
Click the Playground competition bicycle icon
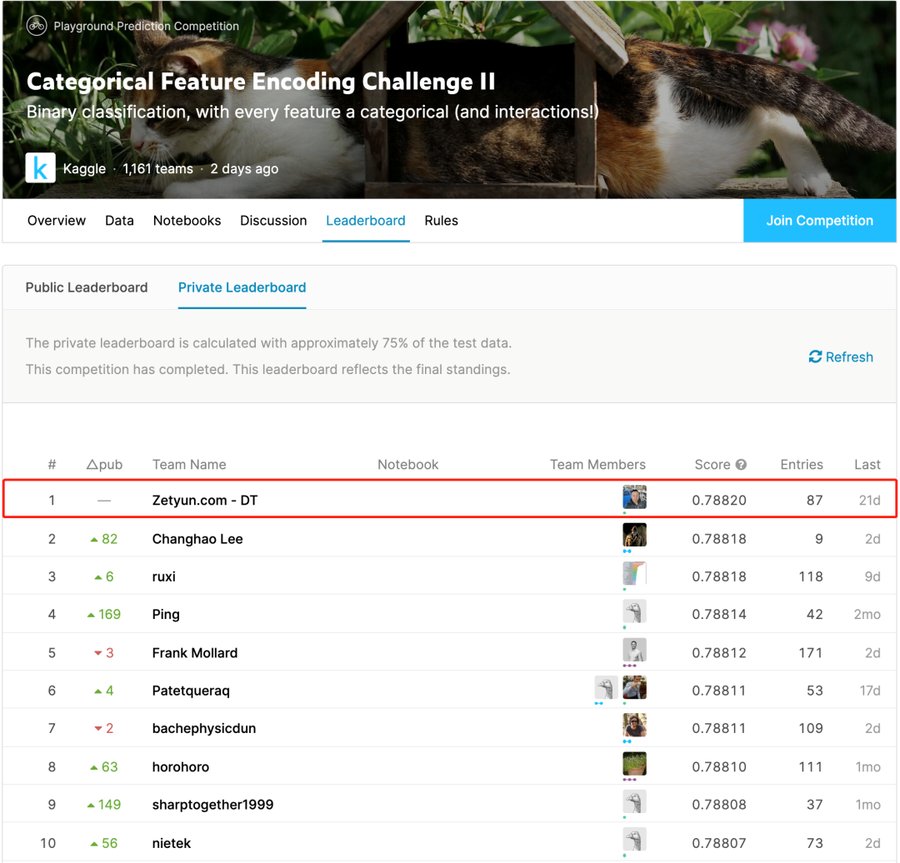point(37,25)
